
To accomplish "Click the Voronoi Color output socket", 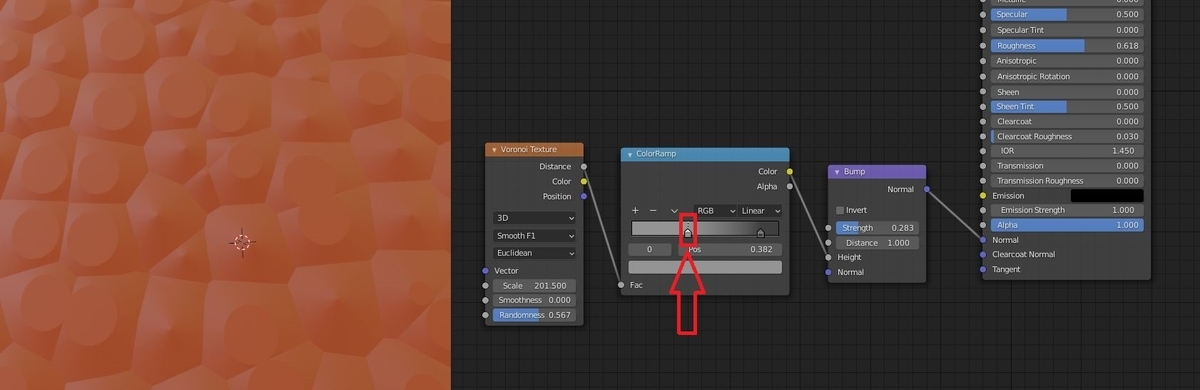I will tap(584, 181).
